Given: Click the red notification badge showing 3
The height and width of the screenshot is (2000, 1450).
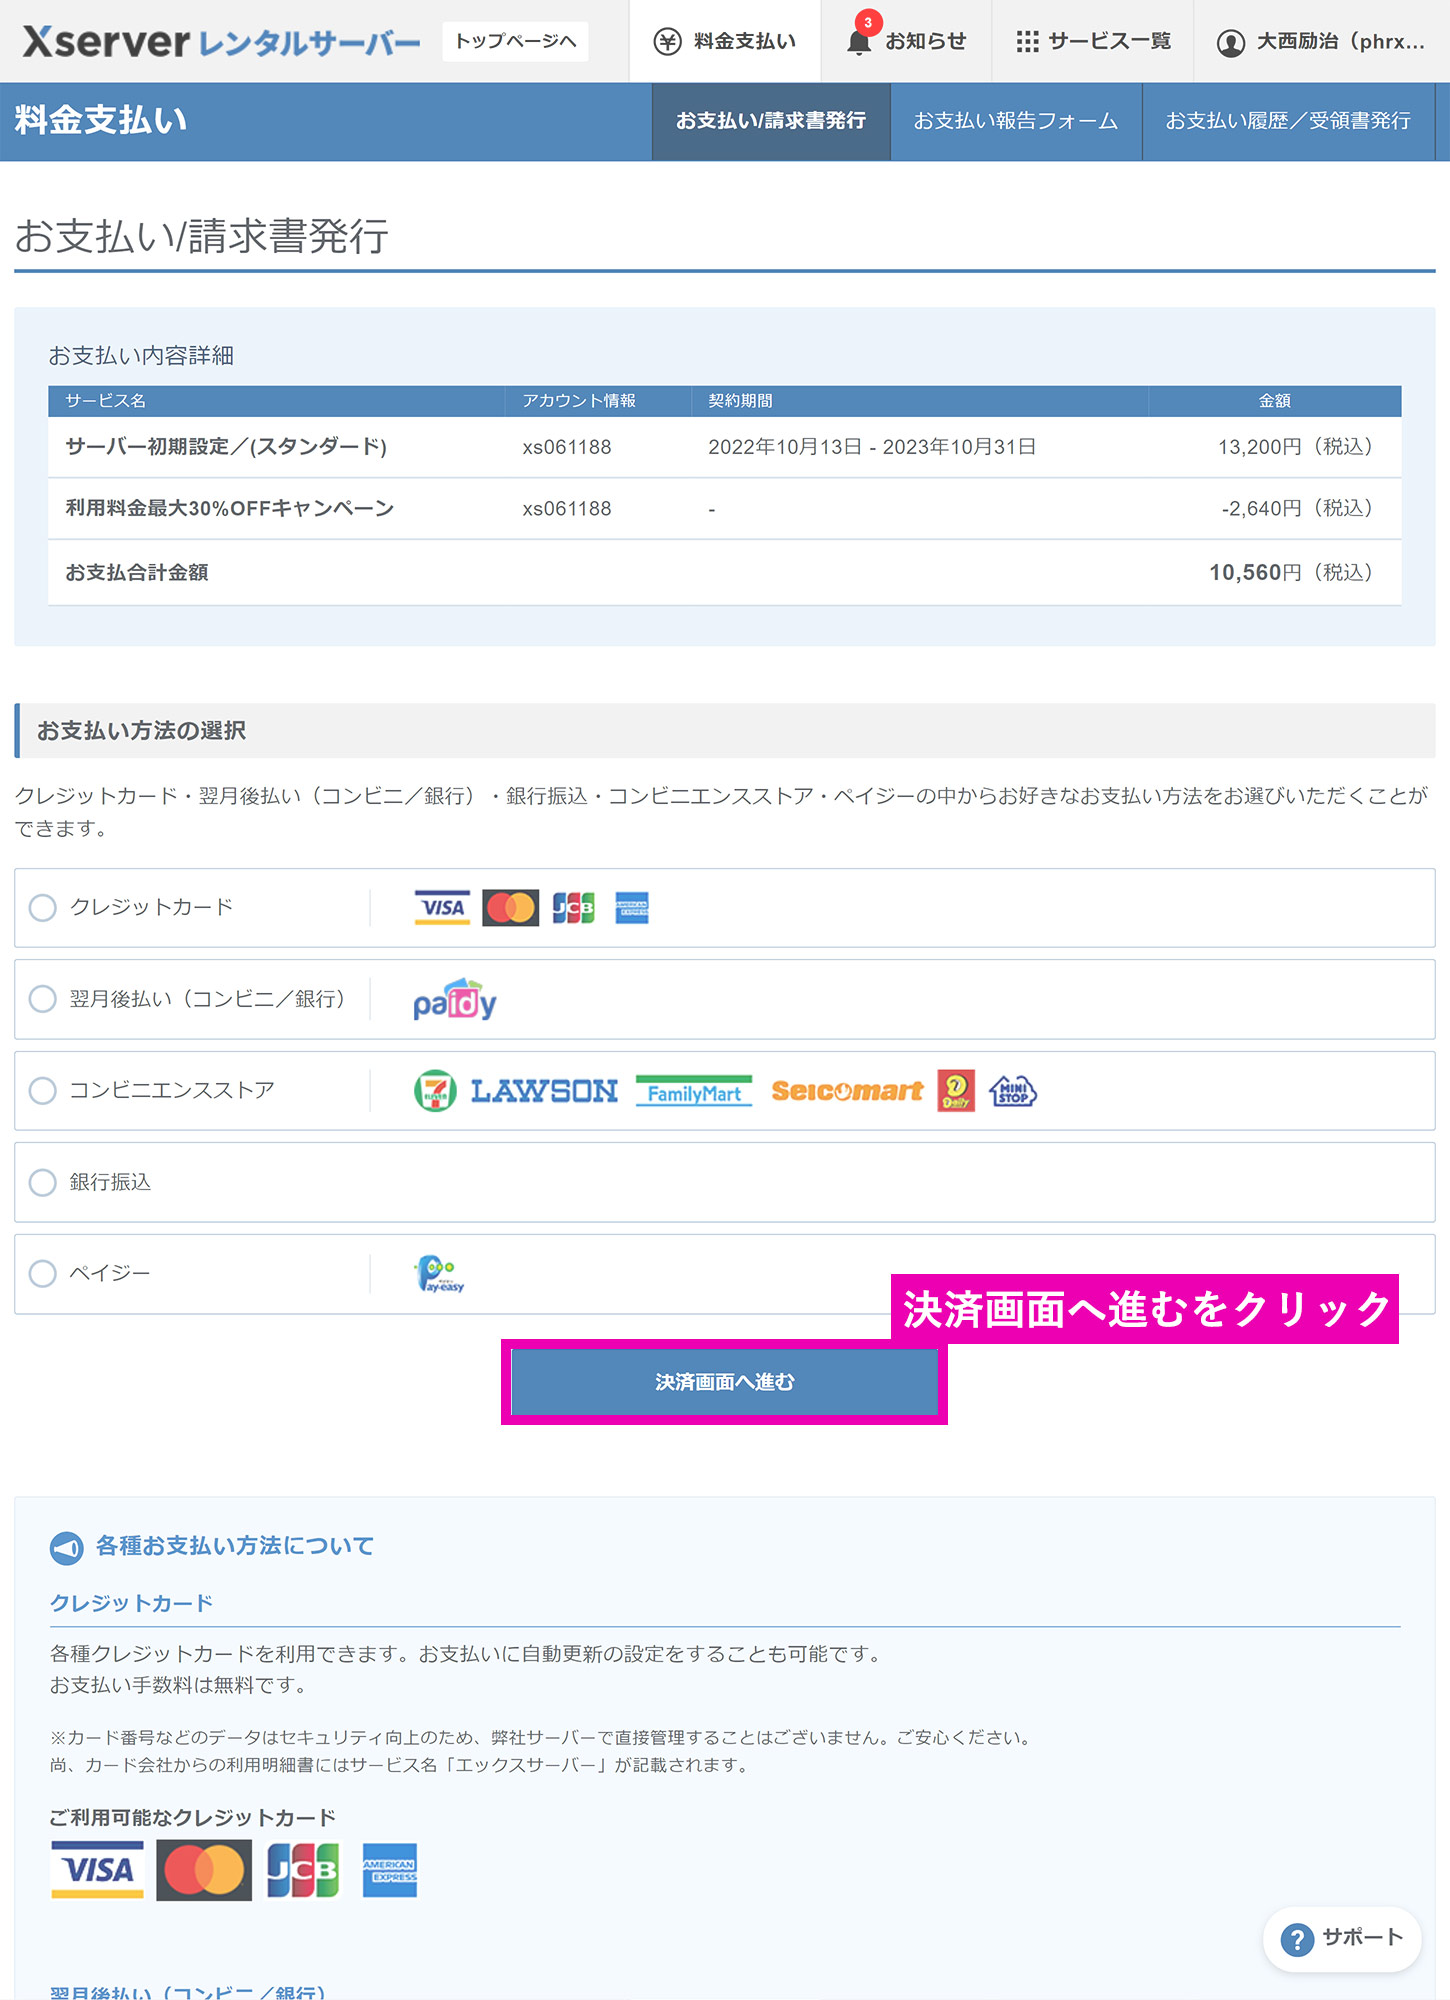Looking at the screenshot, I should click(x=868, y=22).
